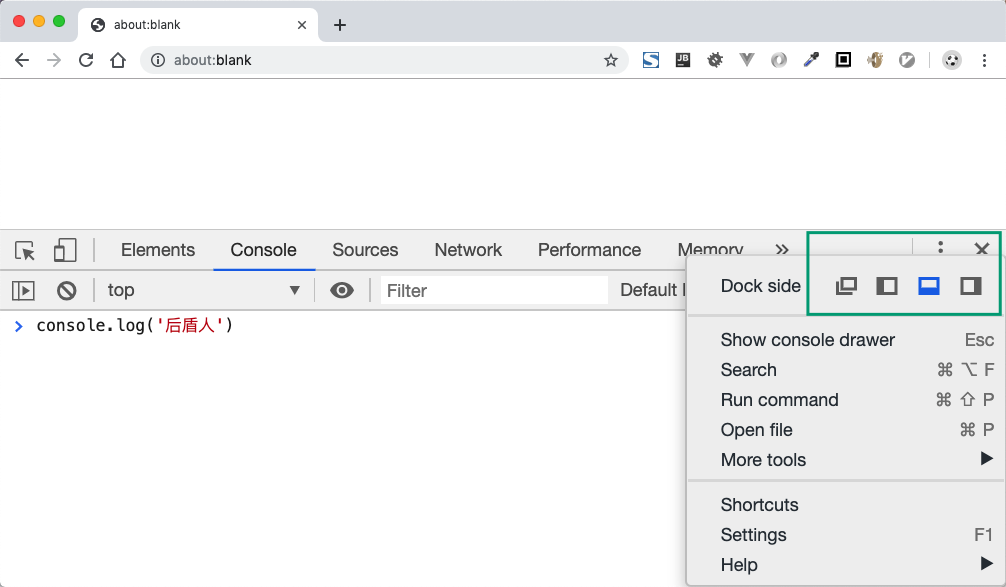This screenshot has height=587, width=1006.
Task: Show more DevTools tabs with the chevron
Action: [782, 250]
